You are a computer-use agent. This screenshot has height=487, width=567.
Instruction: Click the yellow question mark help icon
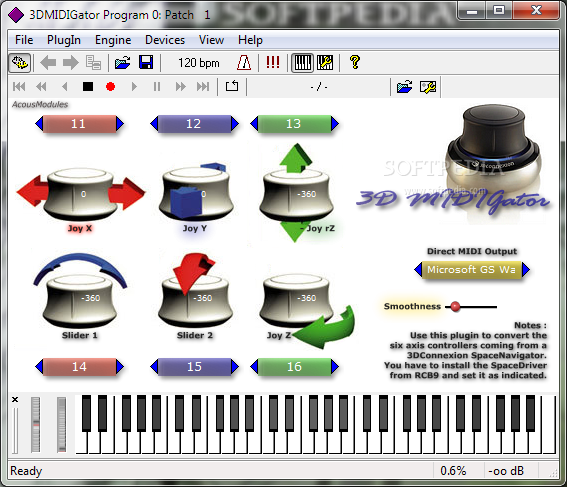[355, 63]
